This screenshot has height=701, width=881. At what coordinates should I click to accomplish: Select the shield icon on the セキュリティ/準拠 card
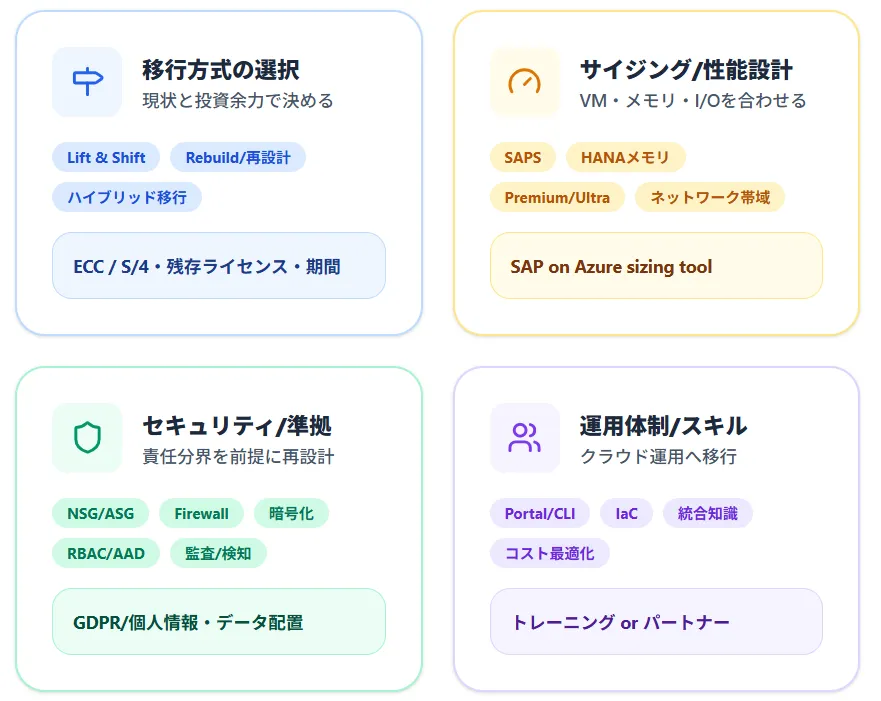click(x=85, y=438)
